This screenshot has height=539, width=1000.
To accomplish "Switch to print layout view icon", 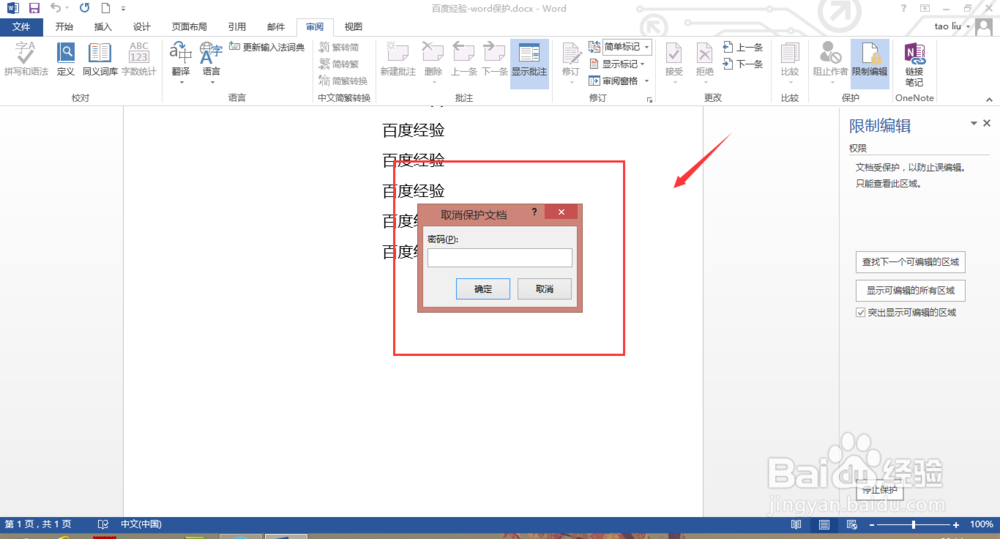I will (824, 524).
